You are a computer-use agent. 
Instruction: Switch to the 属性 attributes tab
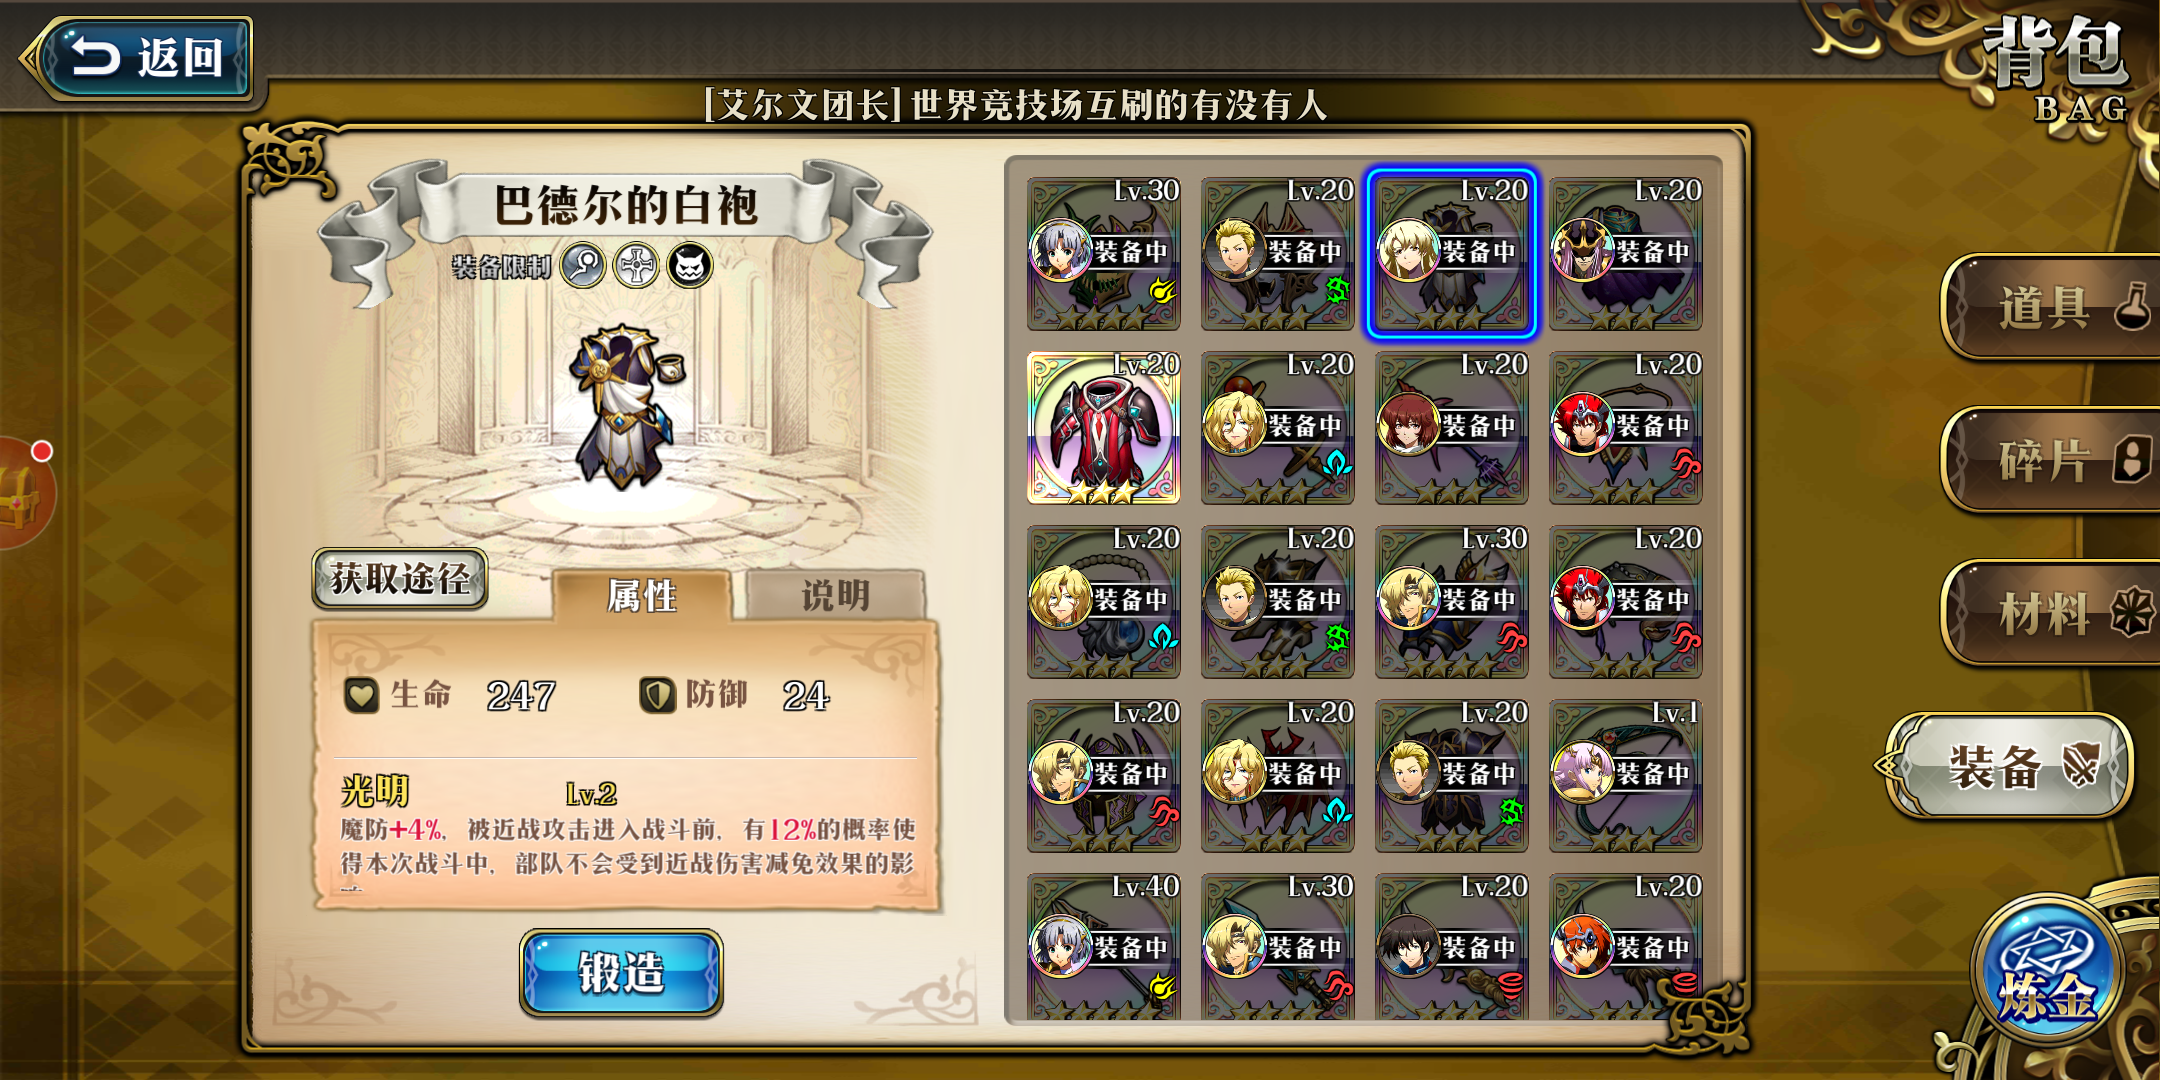pyautogui.click(x=641, y=596)
